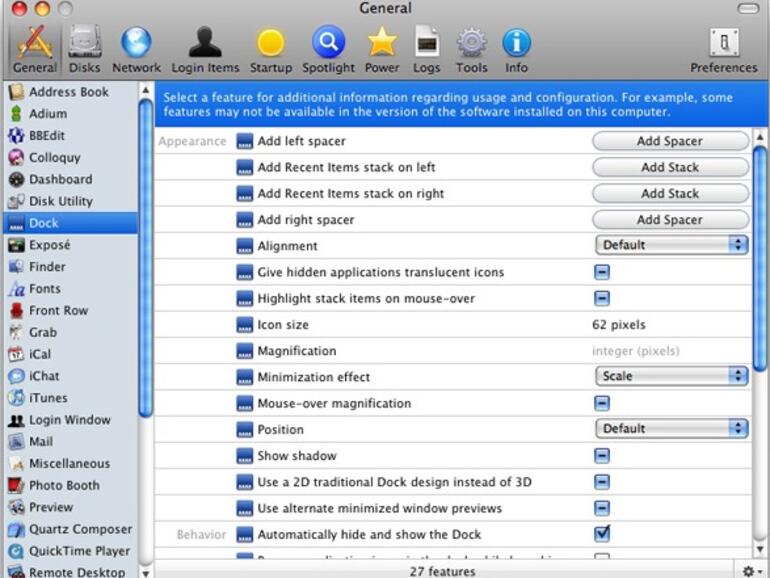Image resolution: width=770 pixels, height=578 pixels.
Task: Click the Startup toolbar icon
Action: click(270, 48)
